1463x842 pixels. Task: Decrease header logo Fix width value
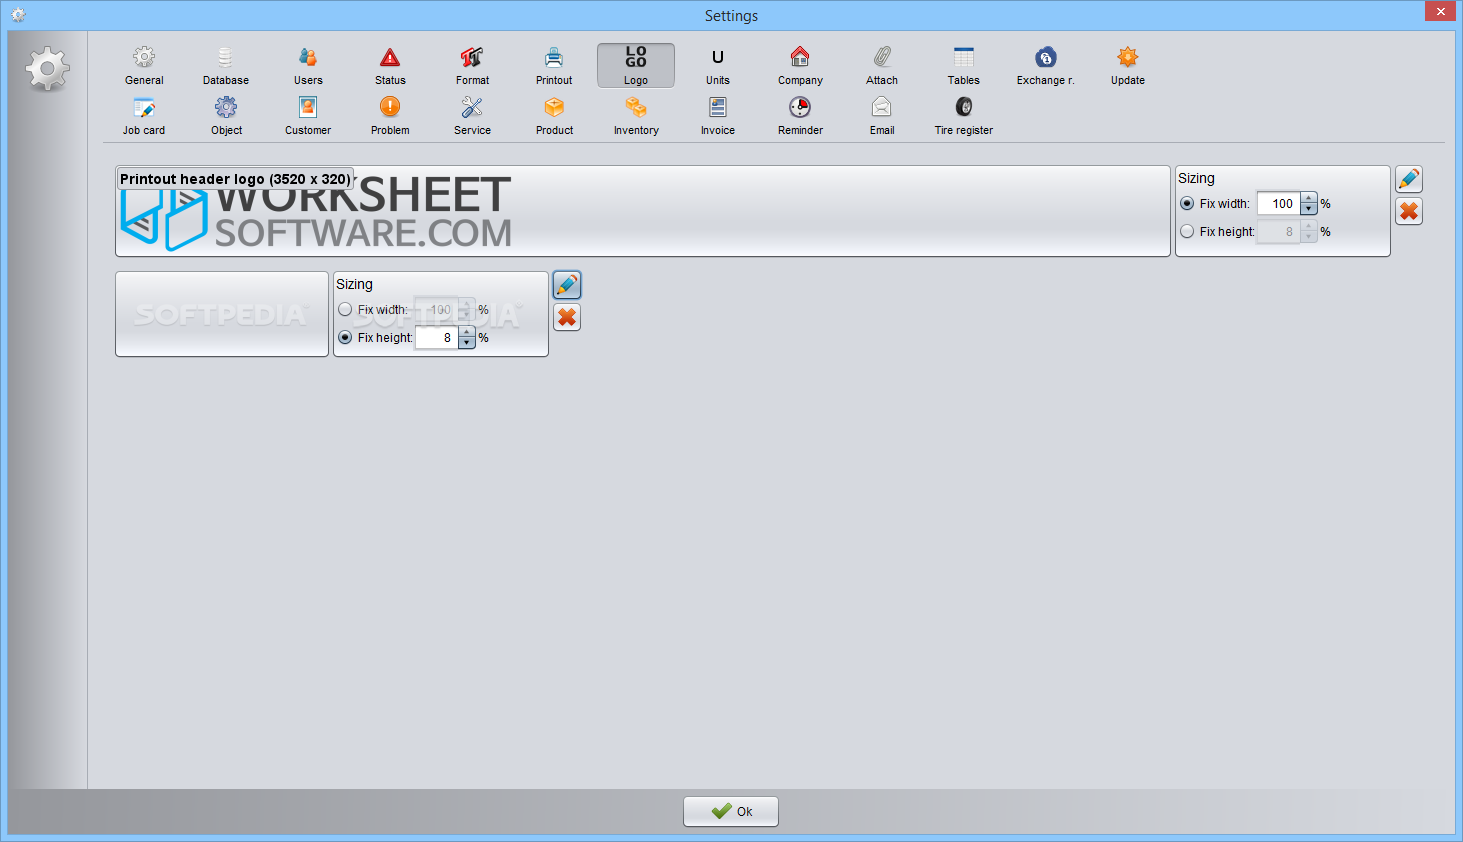[x=1309, y=209]
